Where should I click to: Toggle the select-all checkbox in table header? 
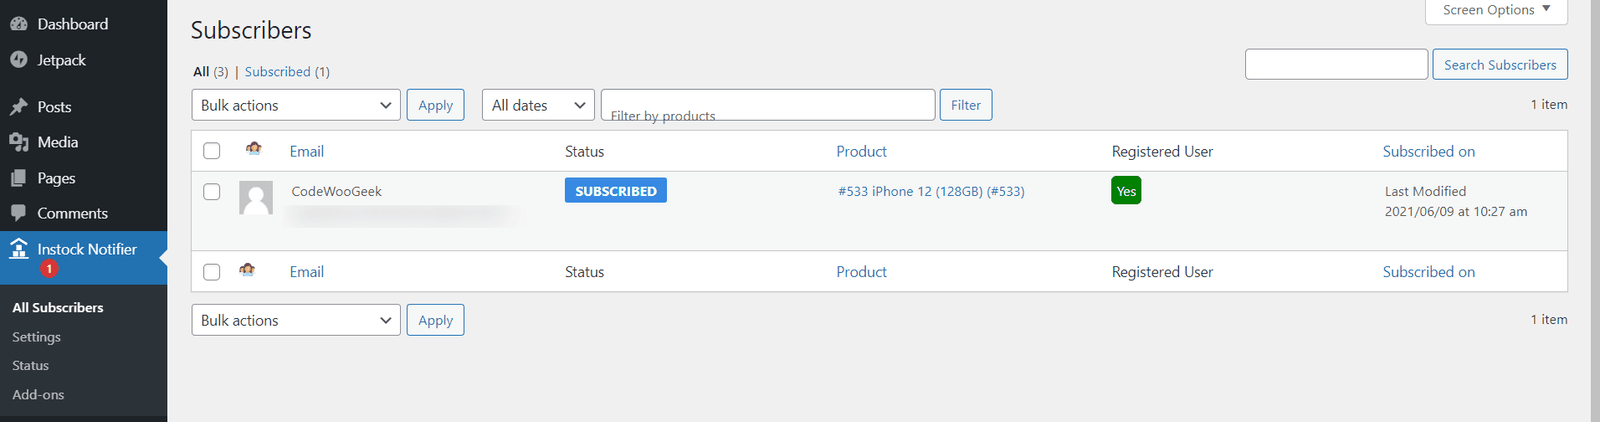212,151
